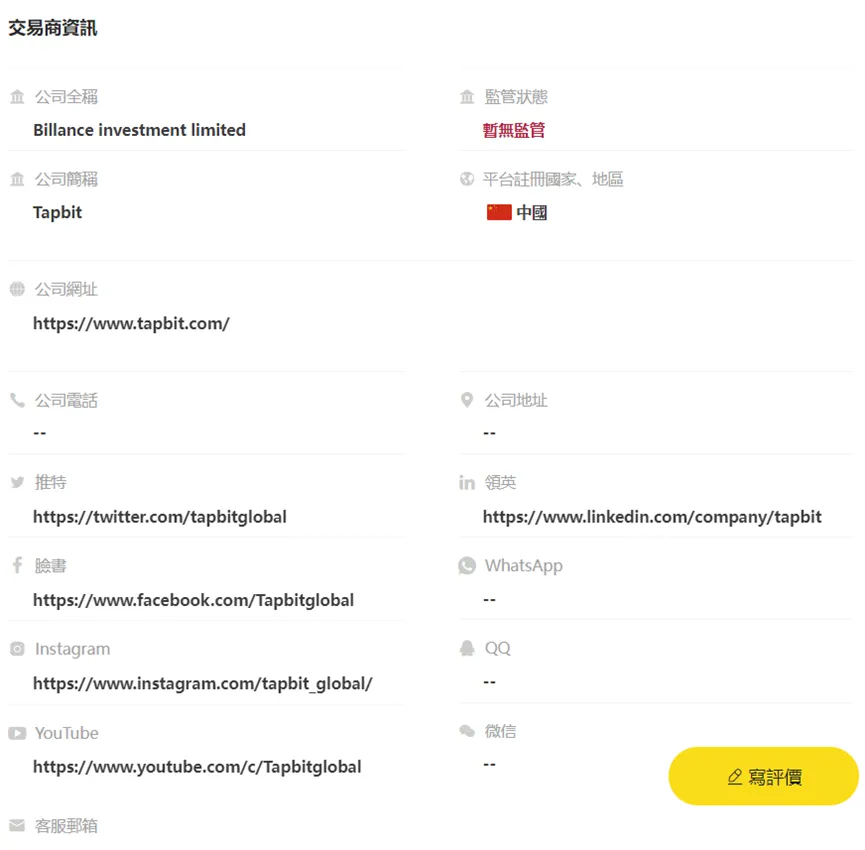Click the empty -- value under 微信
Viewport: 865px width, 850px height.
point(489,765)
